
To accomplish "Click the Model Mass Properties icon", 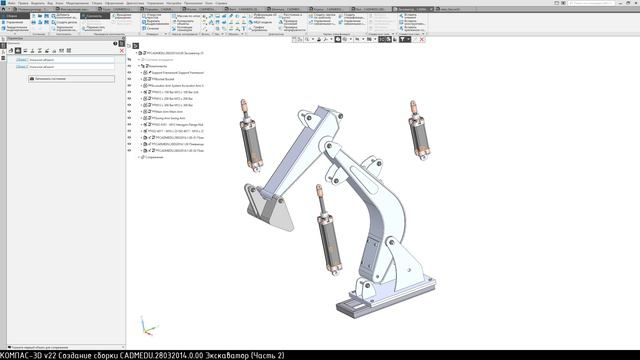I will [251, 22].
